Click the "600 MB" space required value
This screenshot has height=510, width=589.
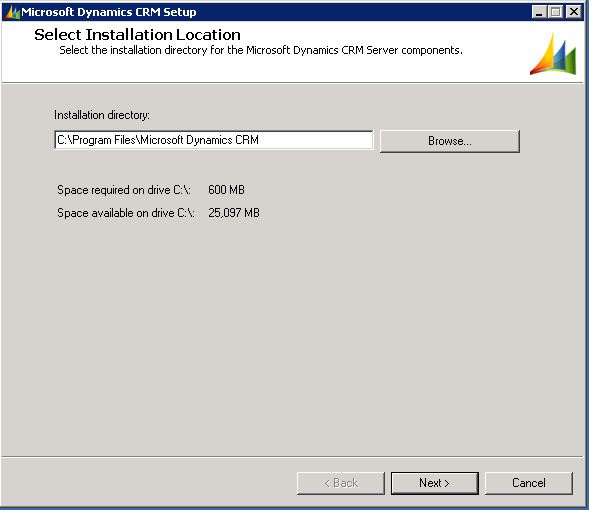pos(226,190)
